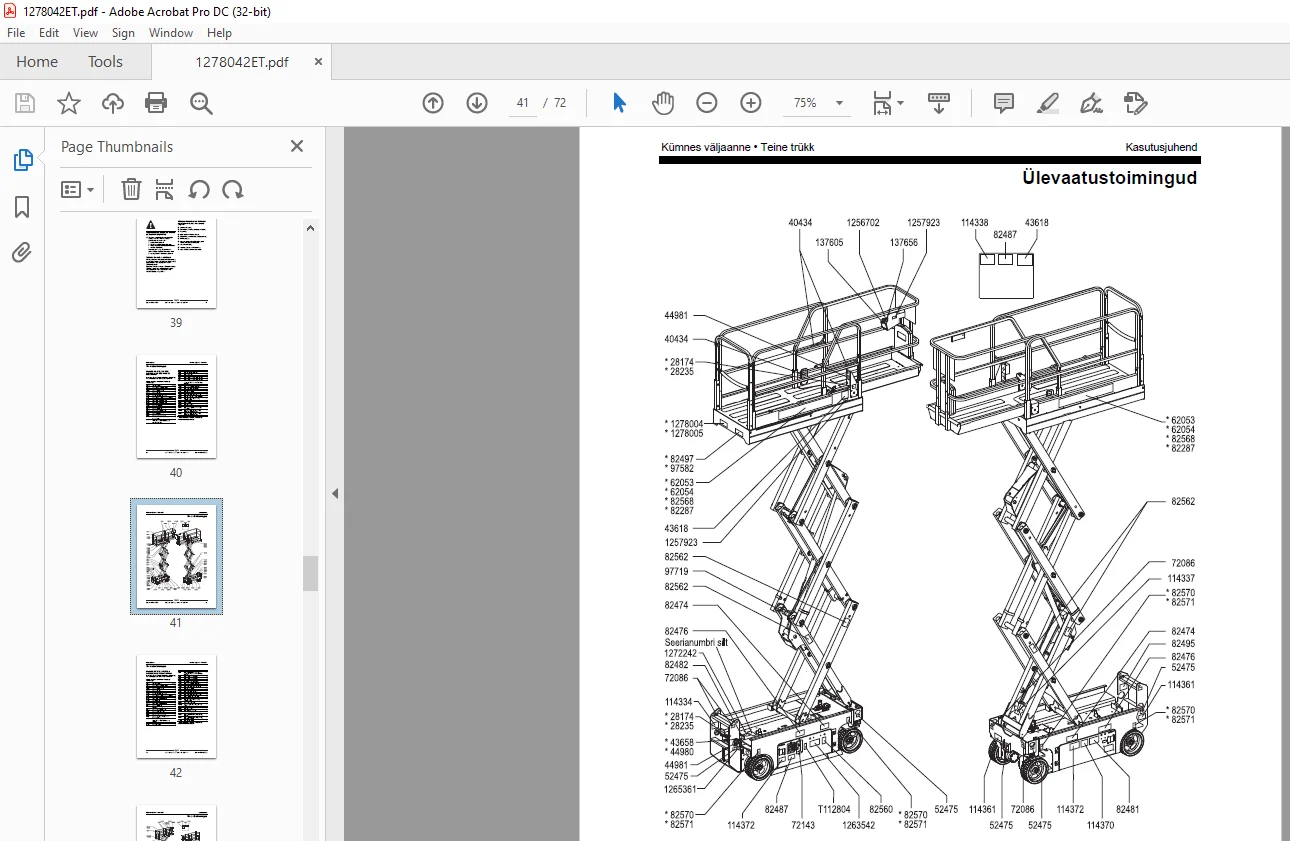Click part number 1272242 label

point(681,653)
